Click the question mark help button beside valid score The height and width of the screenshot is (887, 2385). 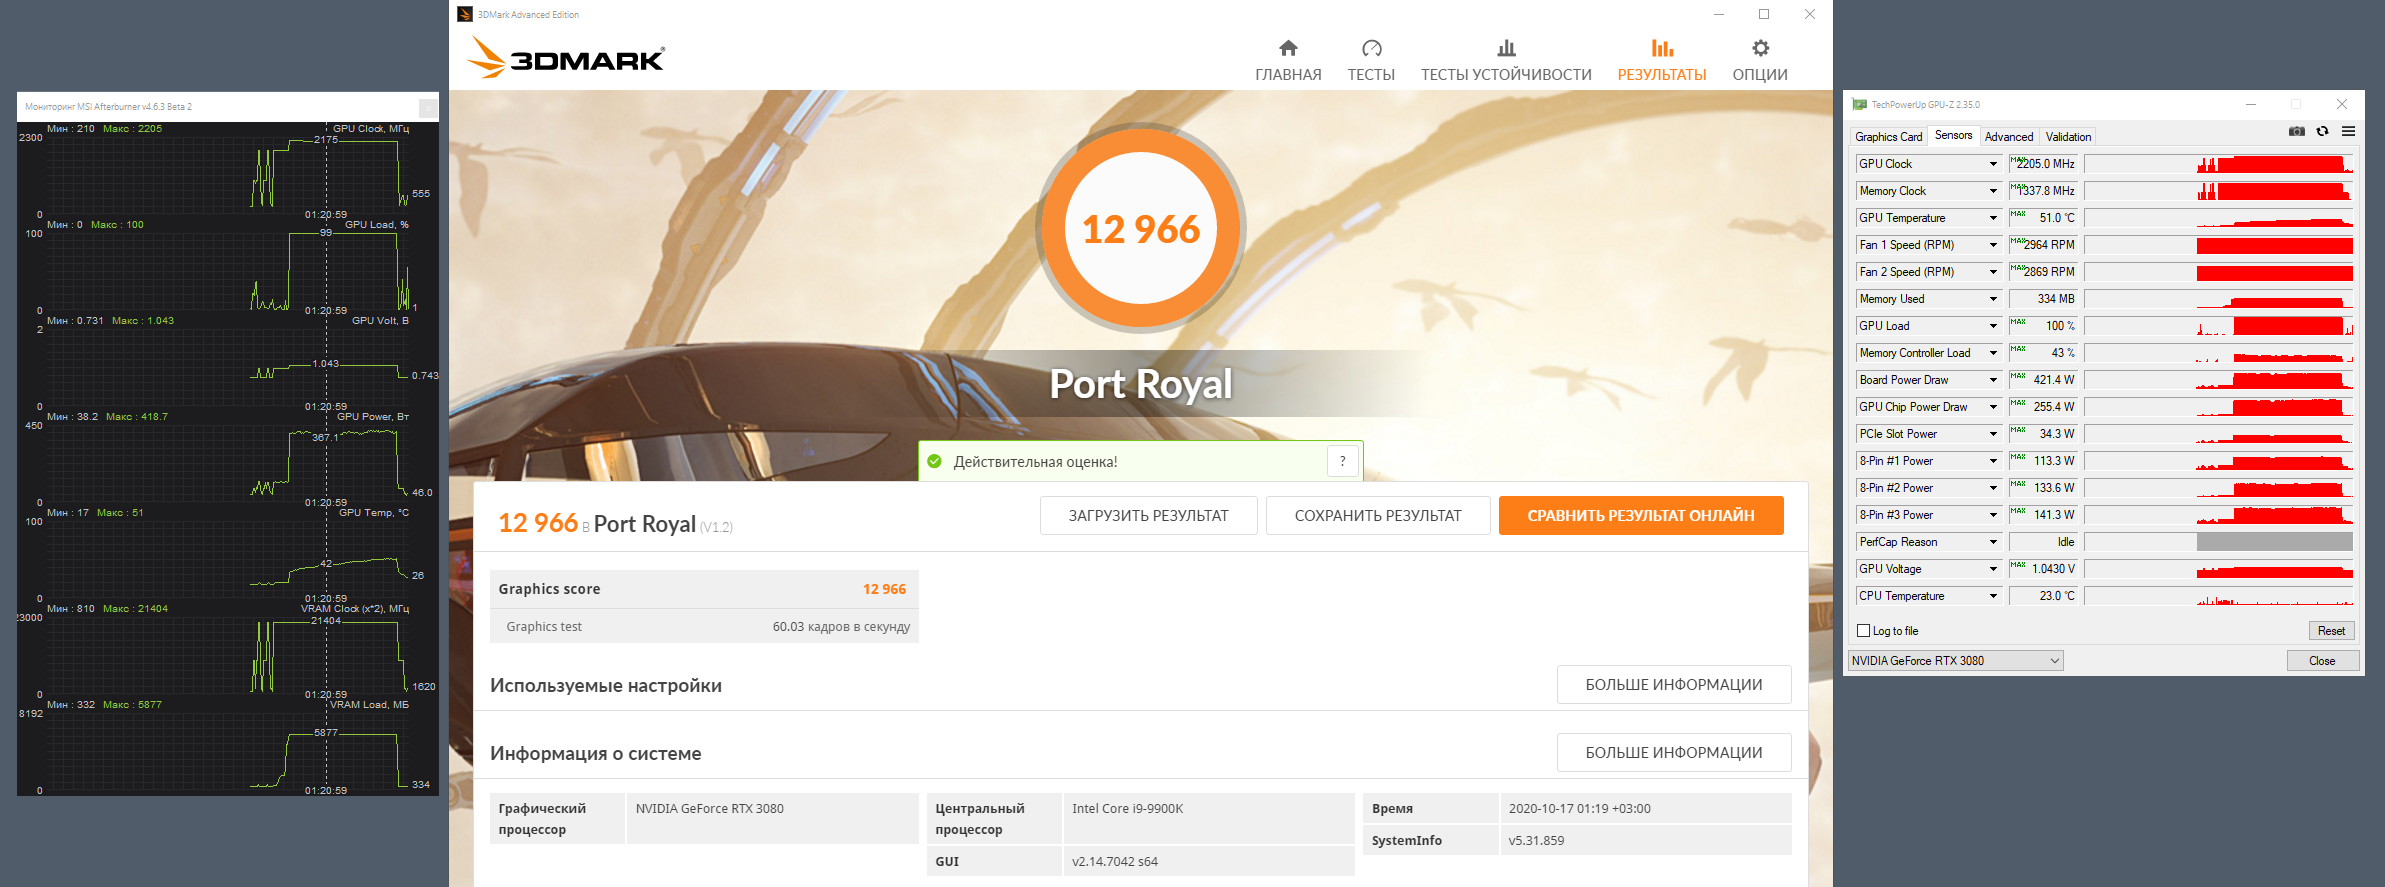click(1342, 461)
